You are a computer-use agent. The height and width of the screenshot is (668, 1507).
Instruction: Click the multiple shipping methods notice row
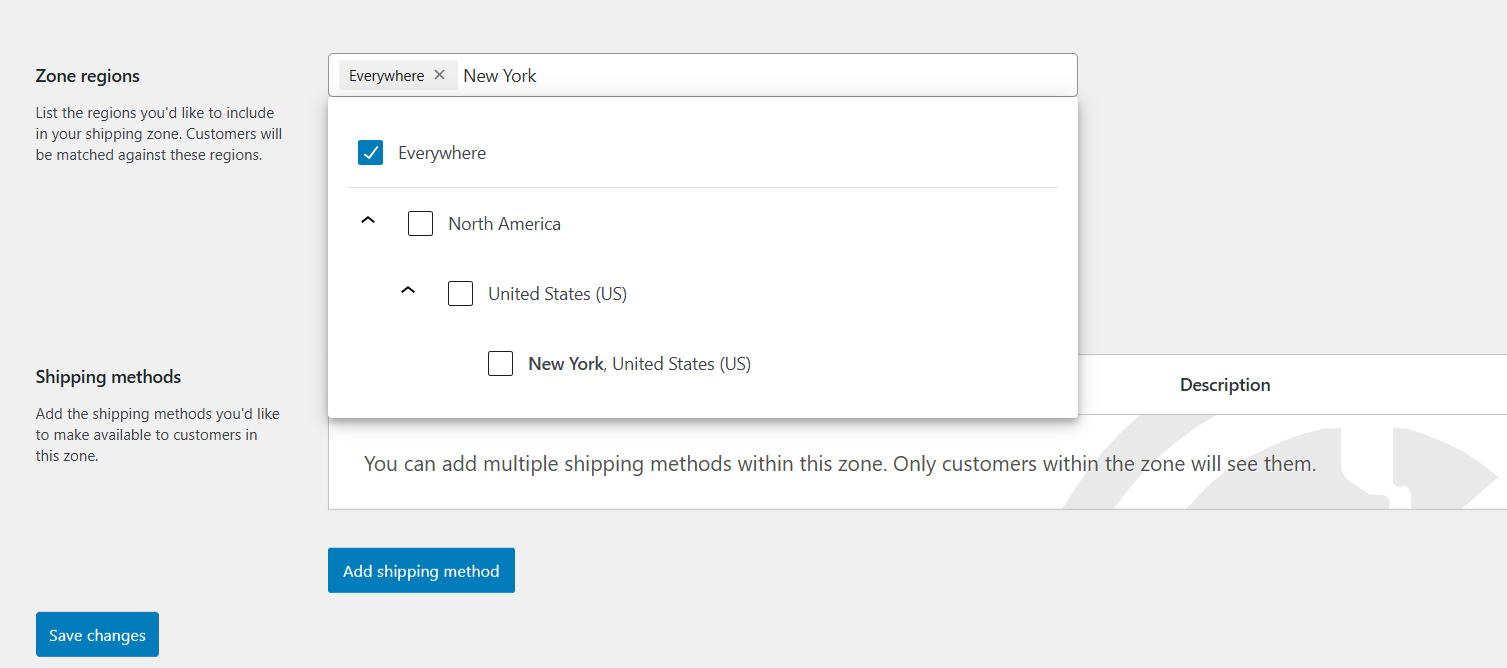click(x=840, y=463)
